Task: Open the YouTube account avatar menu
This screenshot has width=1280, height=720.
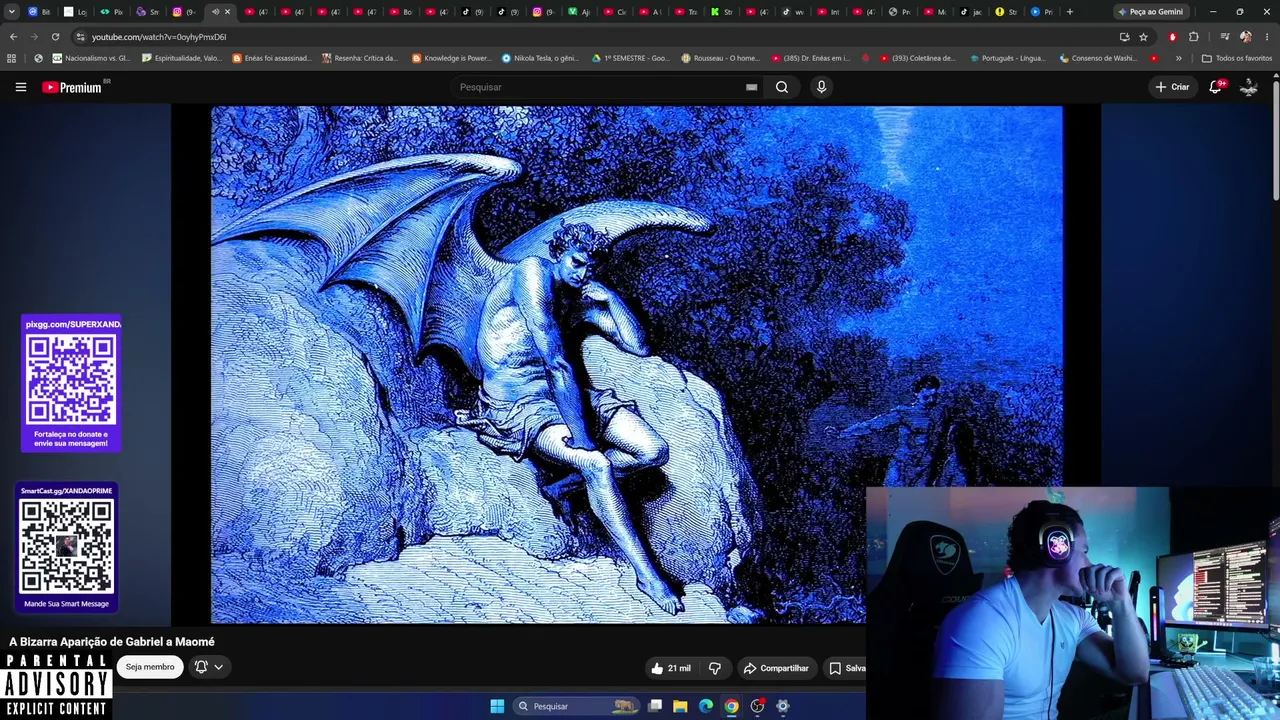Action: 1249,87
